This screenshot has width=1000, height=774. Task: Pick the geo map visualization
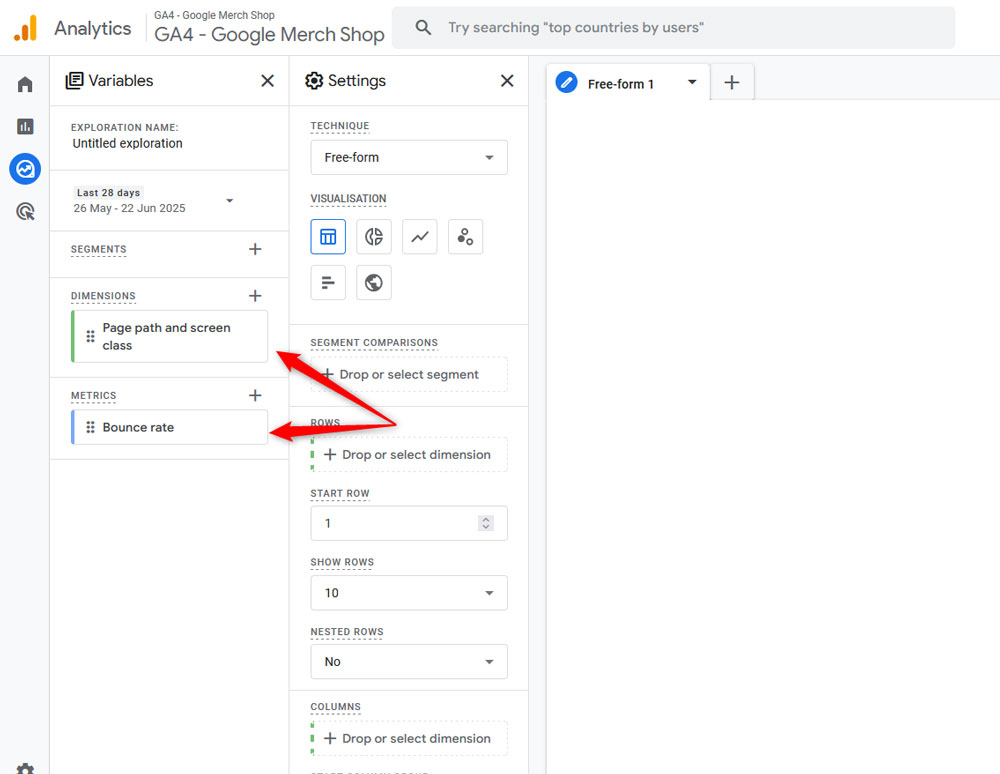click(373, 282)
